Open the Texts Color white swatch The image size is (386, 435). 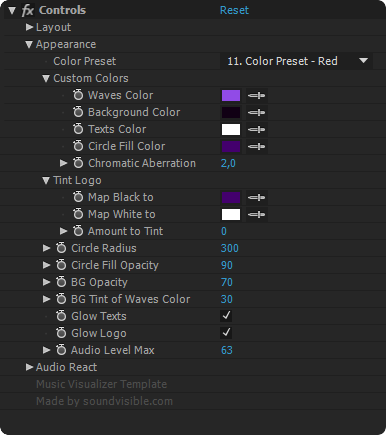tap(231, 129)
